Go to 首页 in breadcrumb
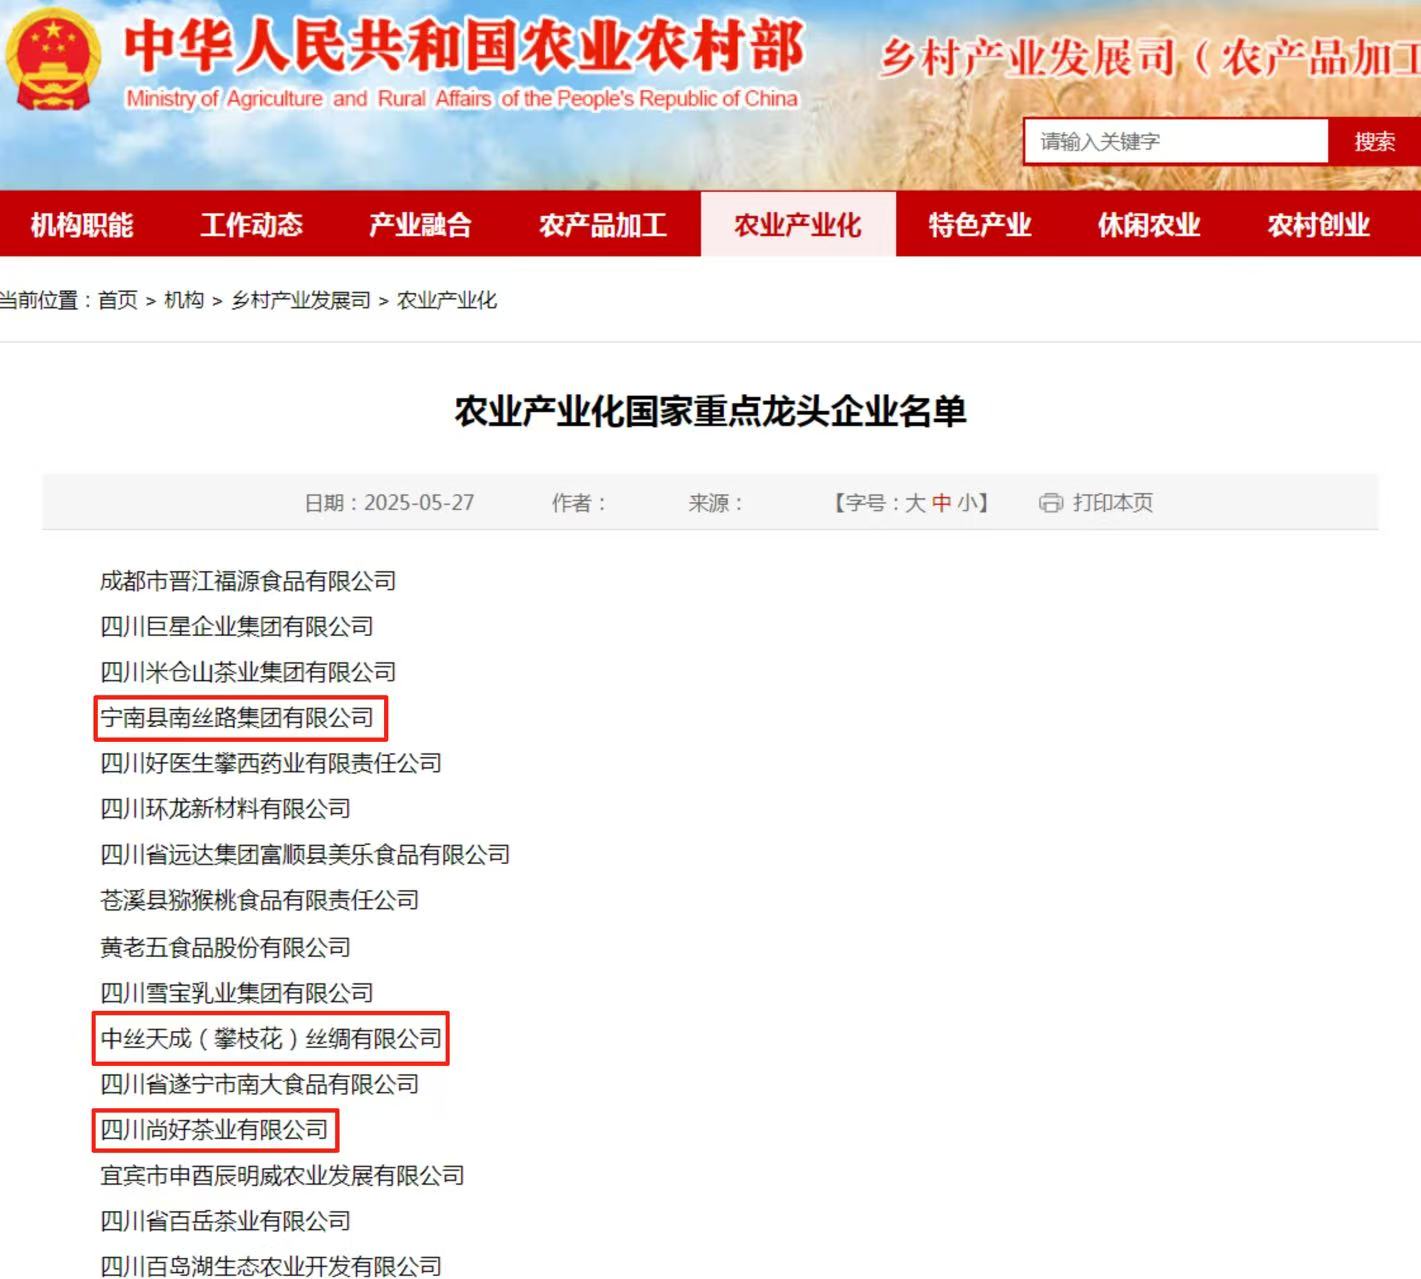Screen dimensions: 1421x1279 (118, 300)
